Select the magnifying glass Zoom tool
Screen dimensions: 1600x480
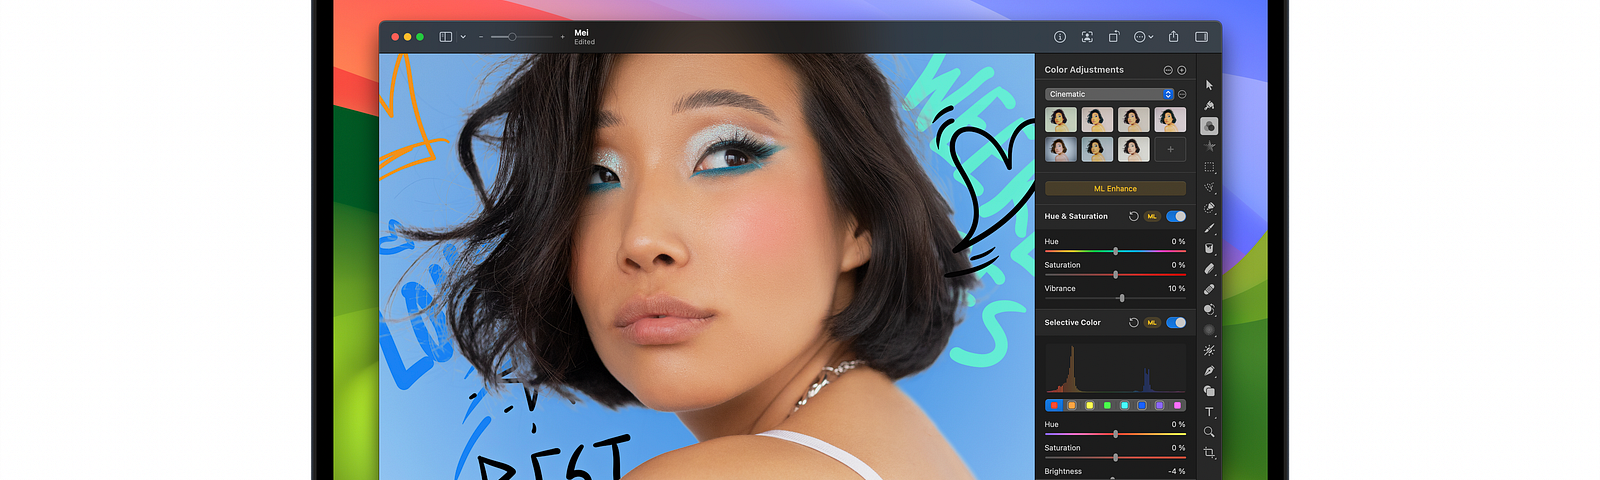coord(1209,432)
